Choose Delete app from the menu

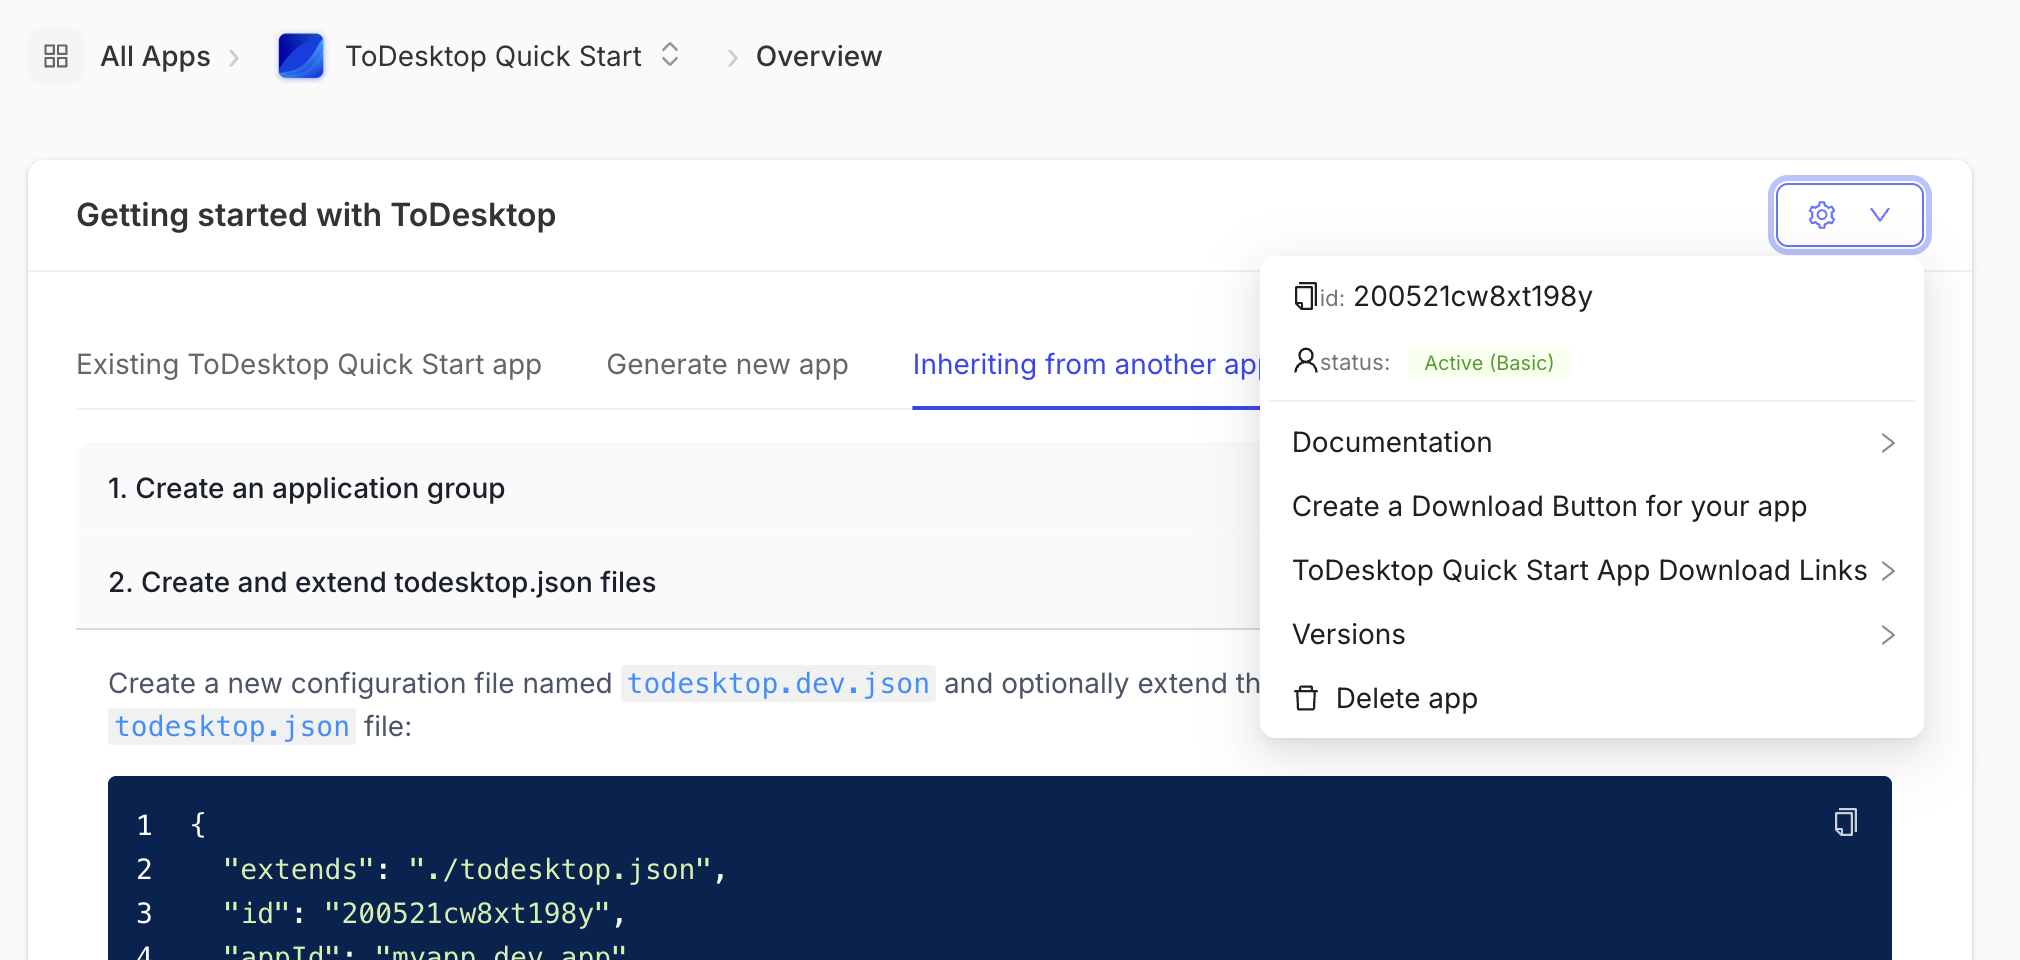click(x=1592, y=698)
